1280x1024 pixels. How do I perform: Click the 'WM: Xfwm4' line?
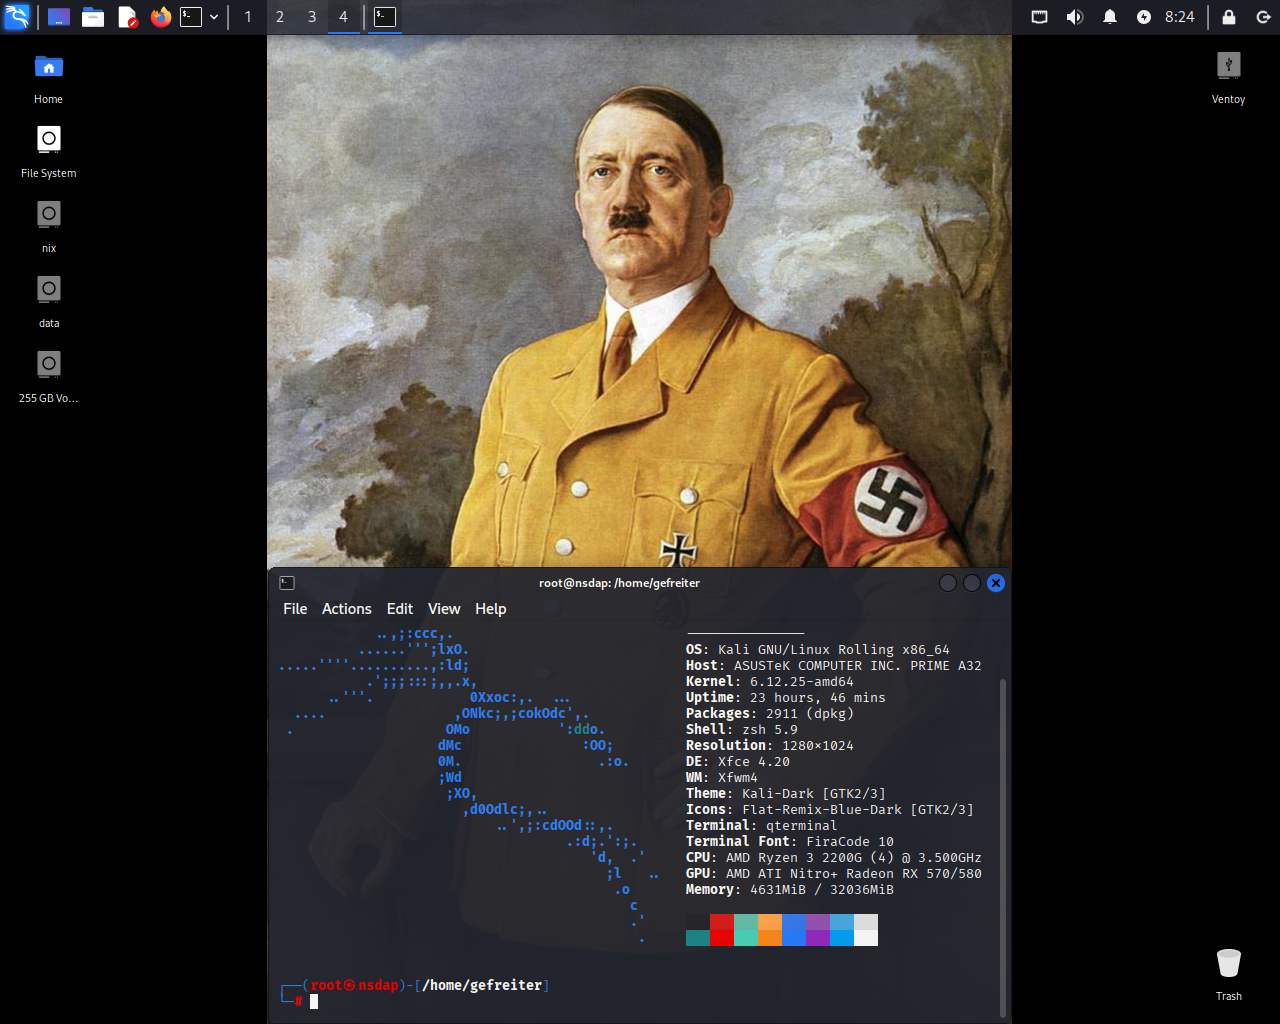(722, 778)
